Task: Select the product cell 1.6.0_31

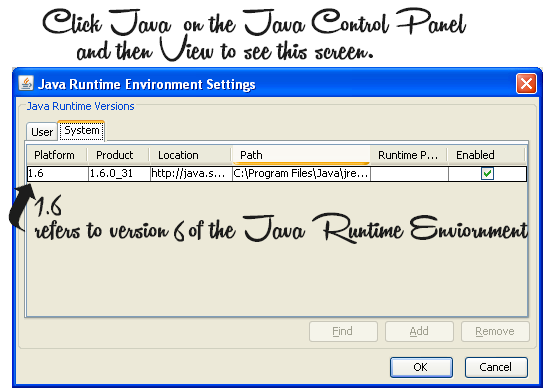Action: click(119, 174)
